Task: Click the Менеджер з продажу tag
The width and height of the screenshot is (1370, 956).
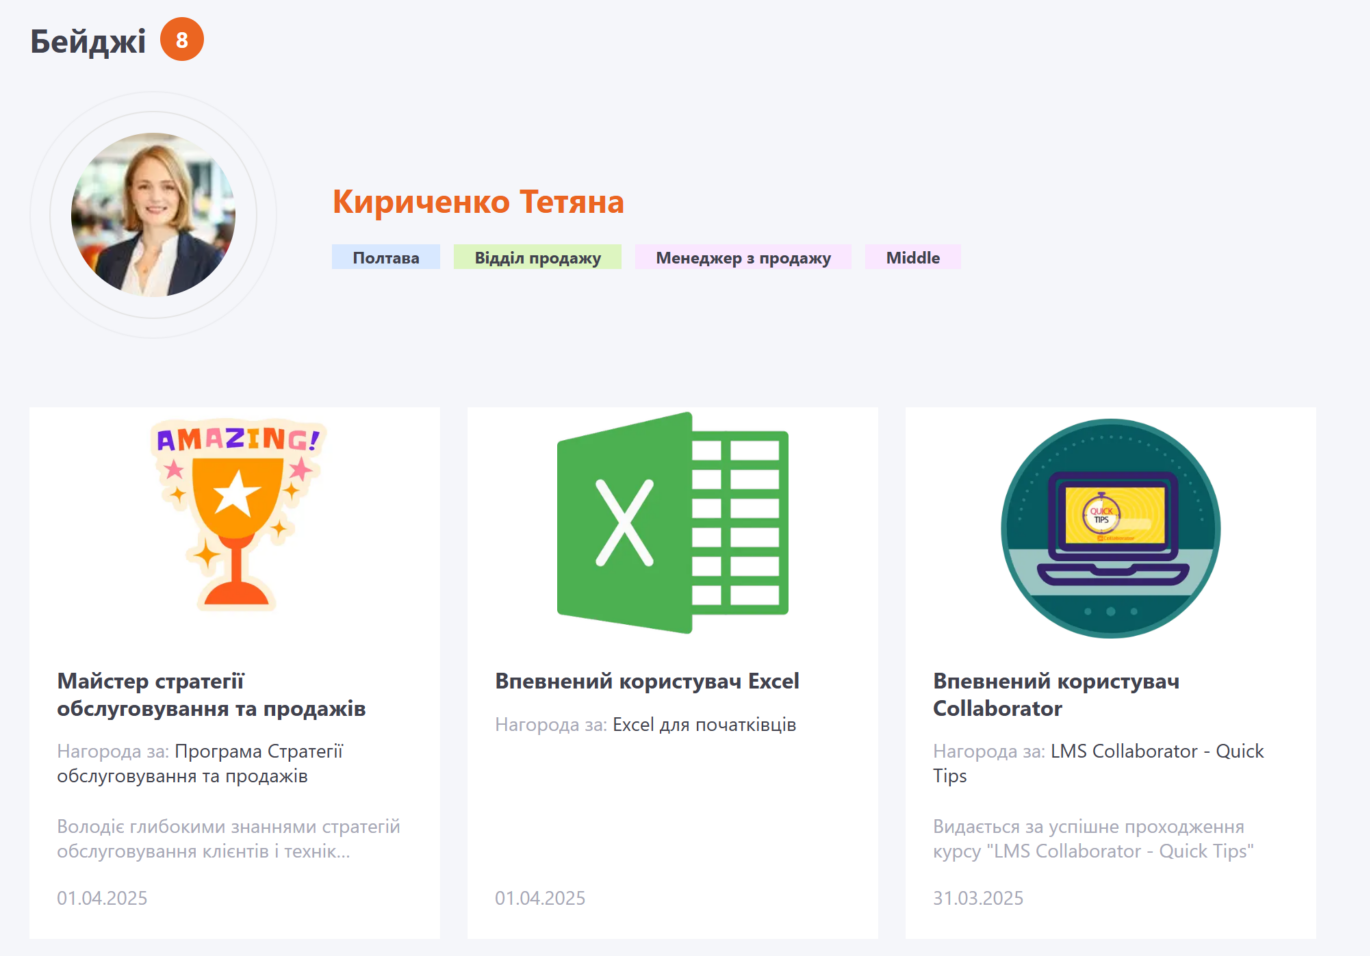Action: (743, 258)
